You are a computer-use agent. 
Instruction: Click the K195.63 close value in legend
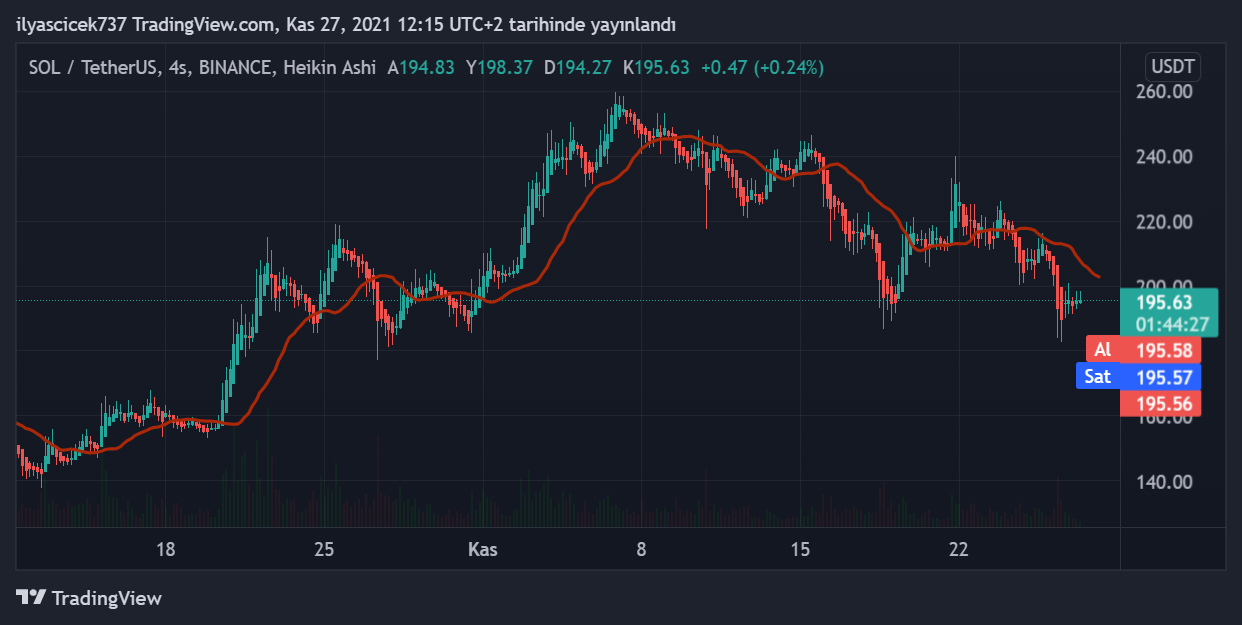(656, 68)
